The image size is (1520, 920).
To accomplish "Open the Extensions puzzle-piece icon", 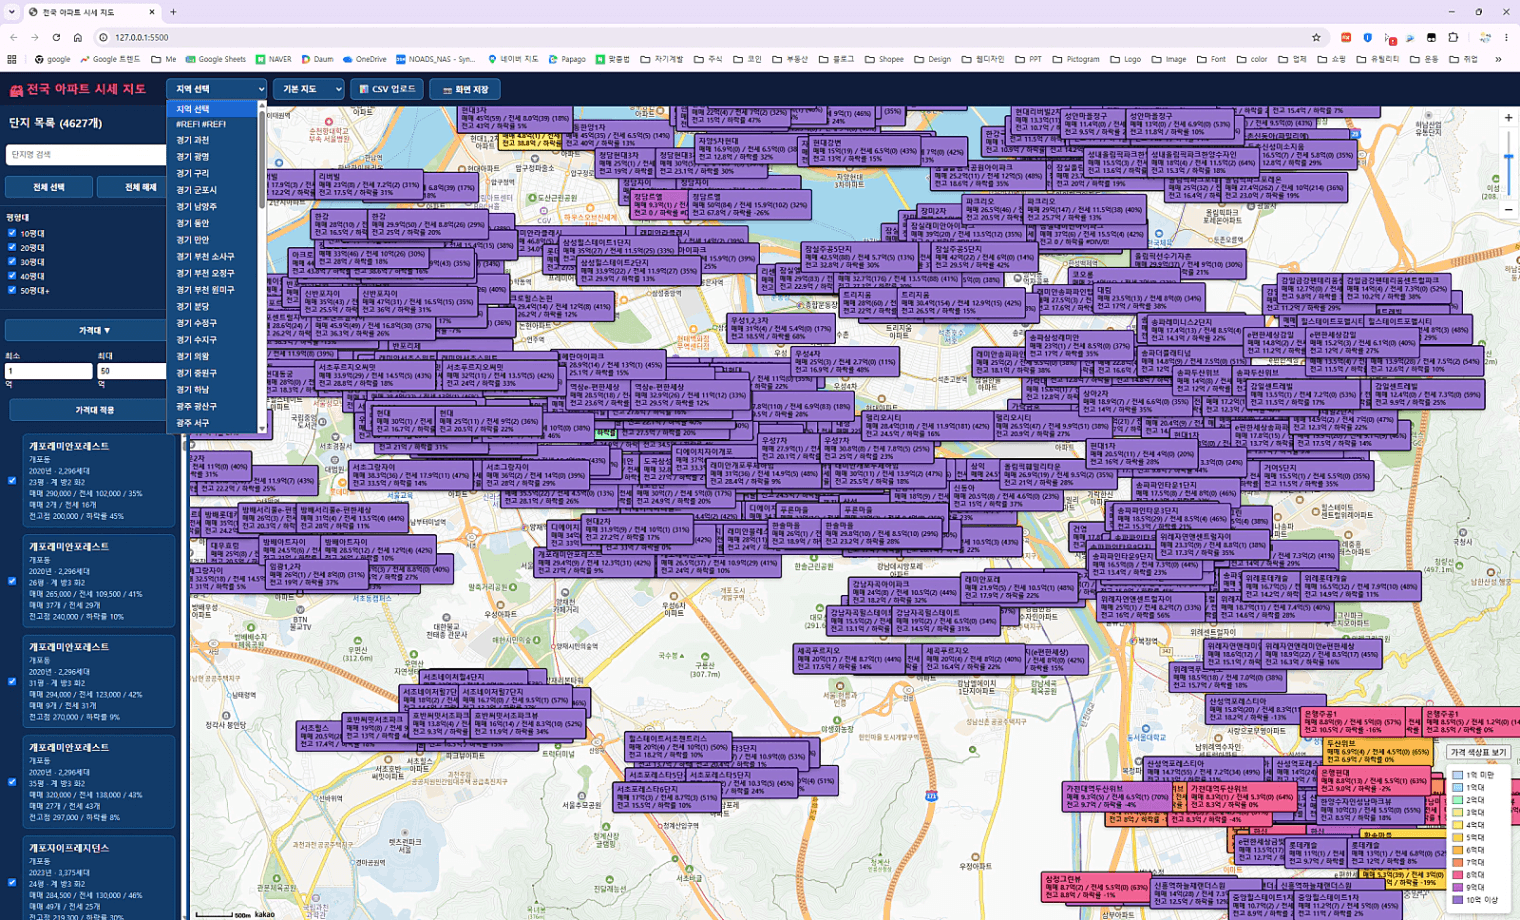I will pos(1453,37).
